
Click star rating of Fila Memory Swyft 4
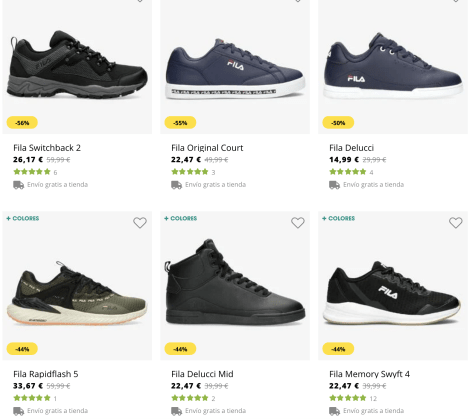click(348, 398)
